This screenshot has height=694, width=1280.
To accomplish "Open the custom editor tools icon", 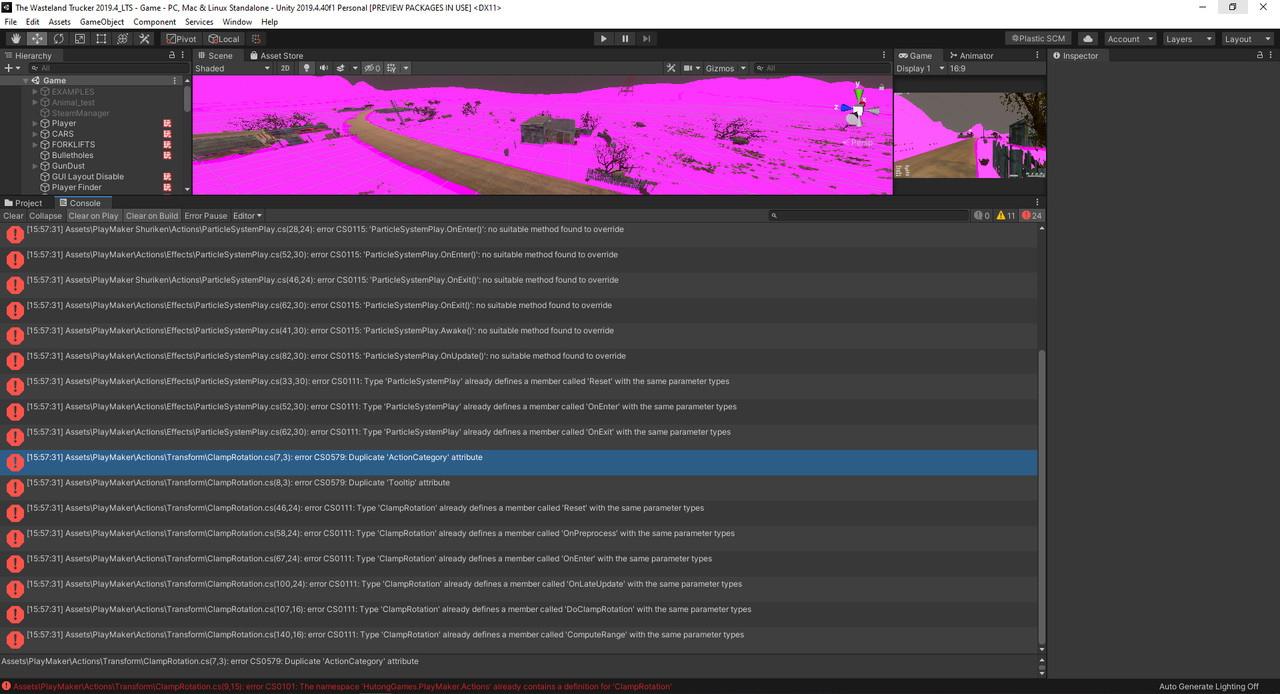I will coord(144,39).
